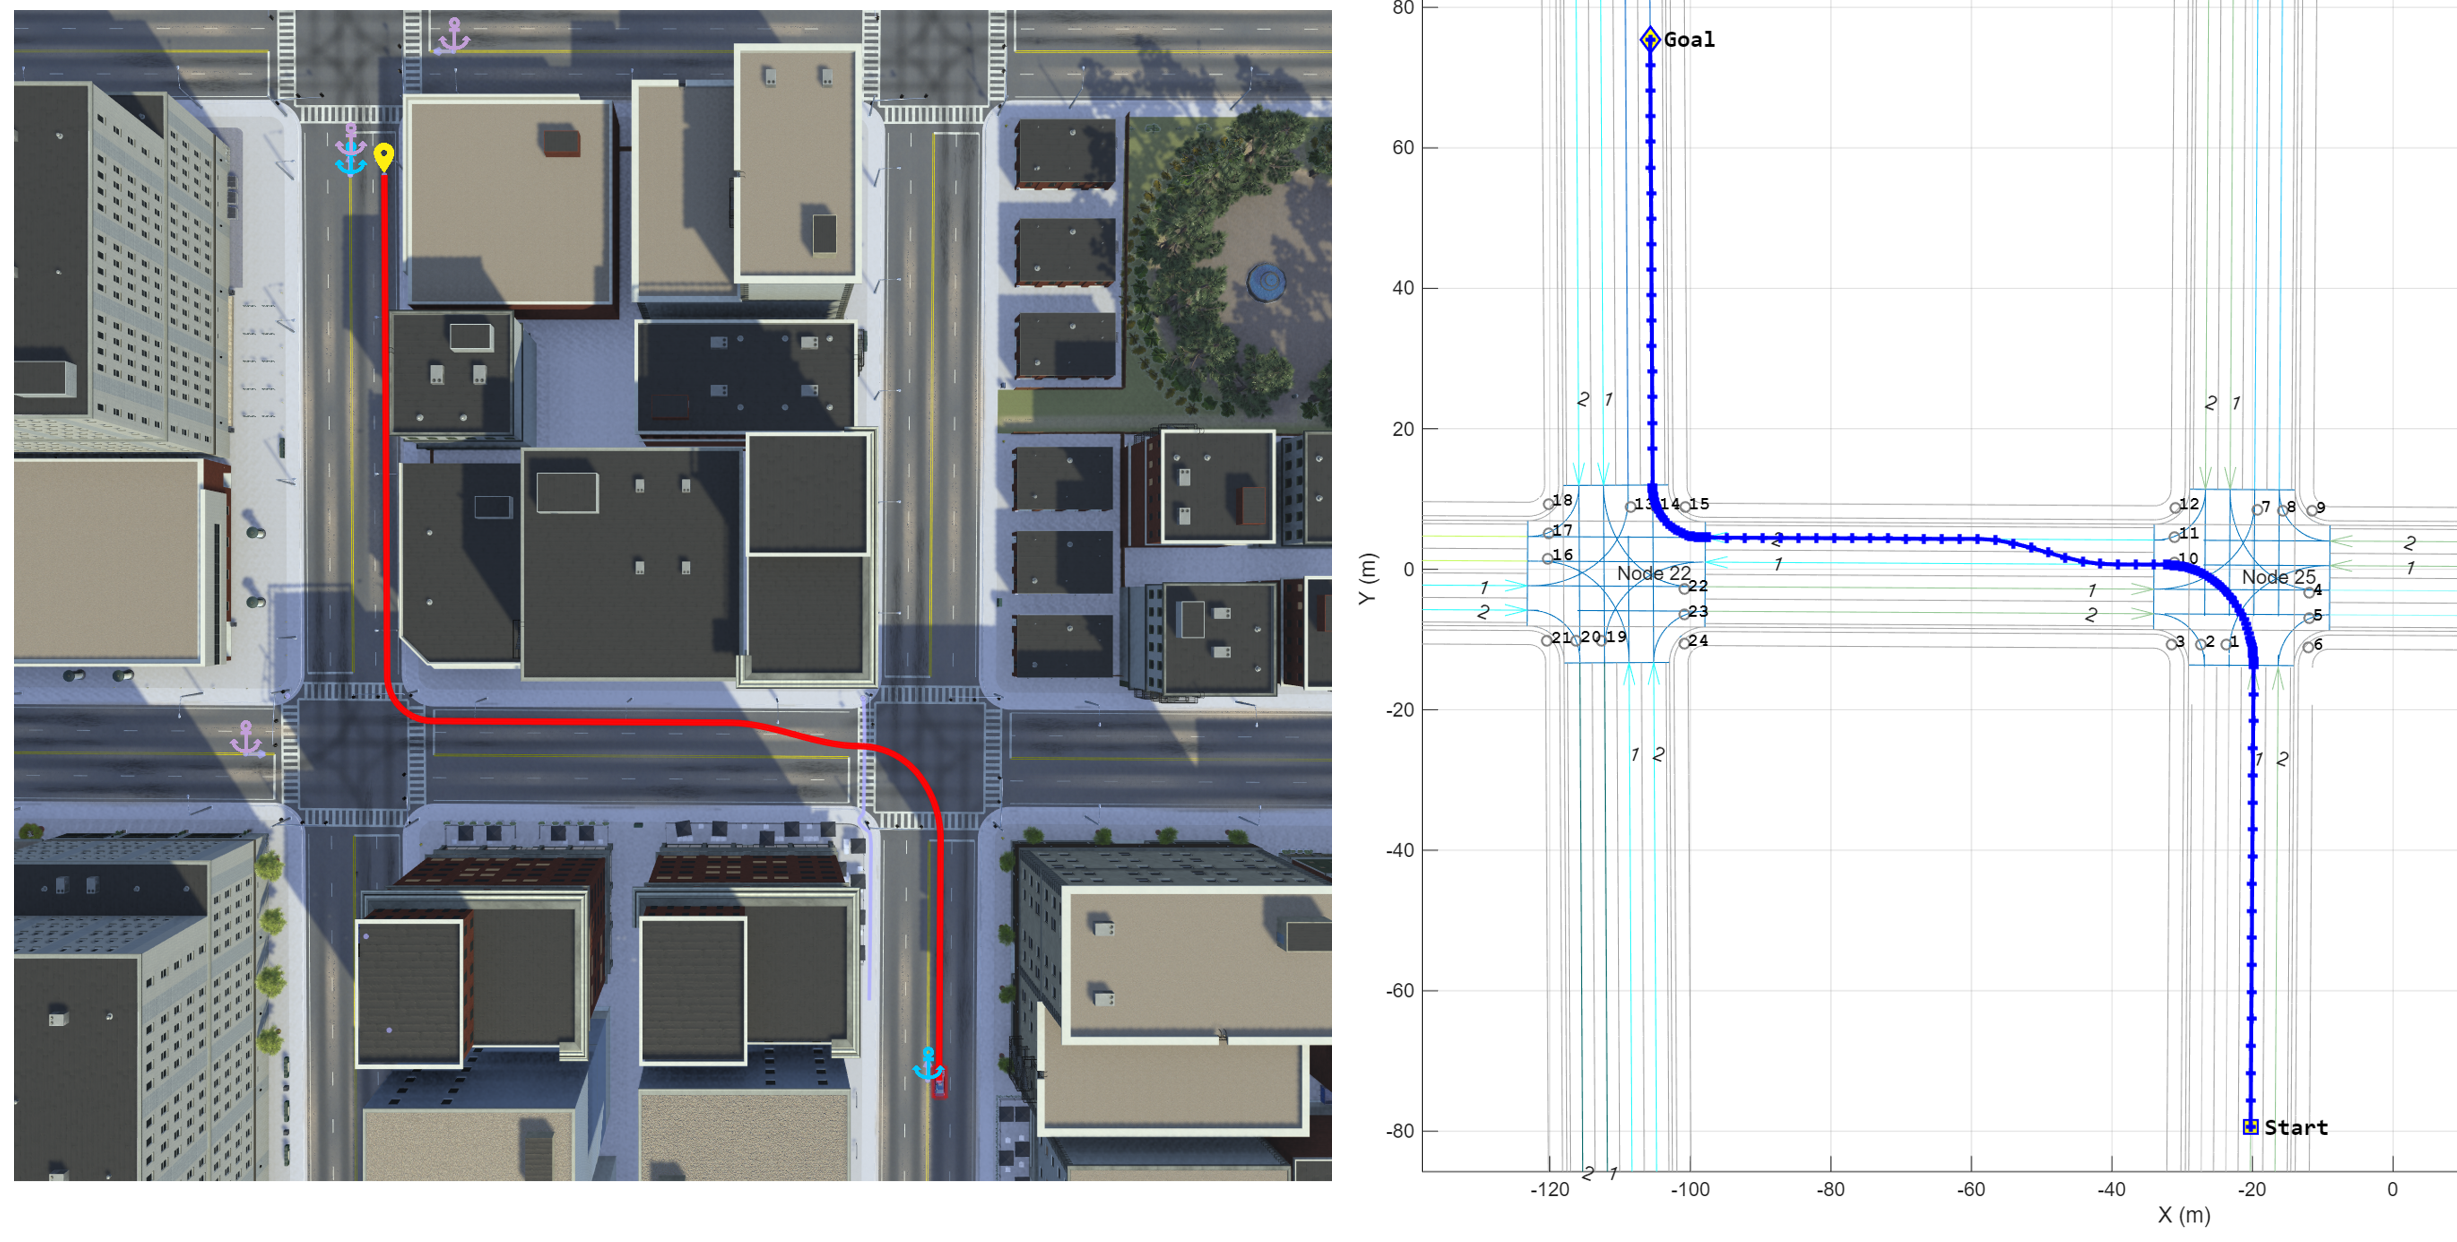Screen dimensions: 2457x1242
Task: Click the purple anchor icon at top of map
Action: pos(454,36)
